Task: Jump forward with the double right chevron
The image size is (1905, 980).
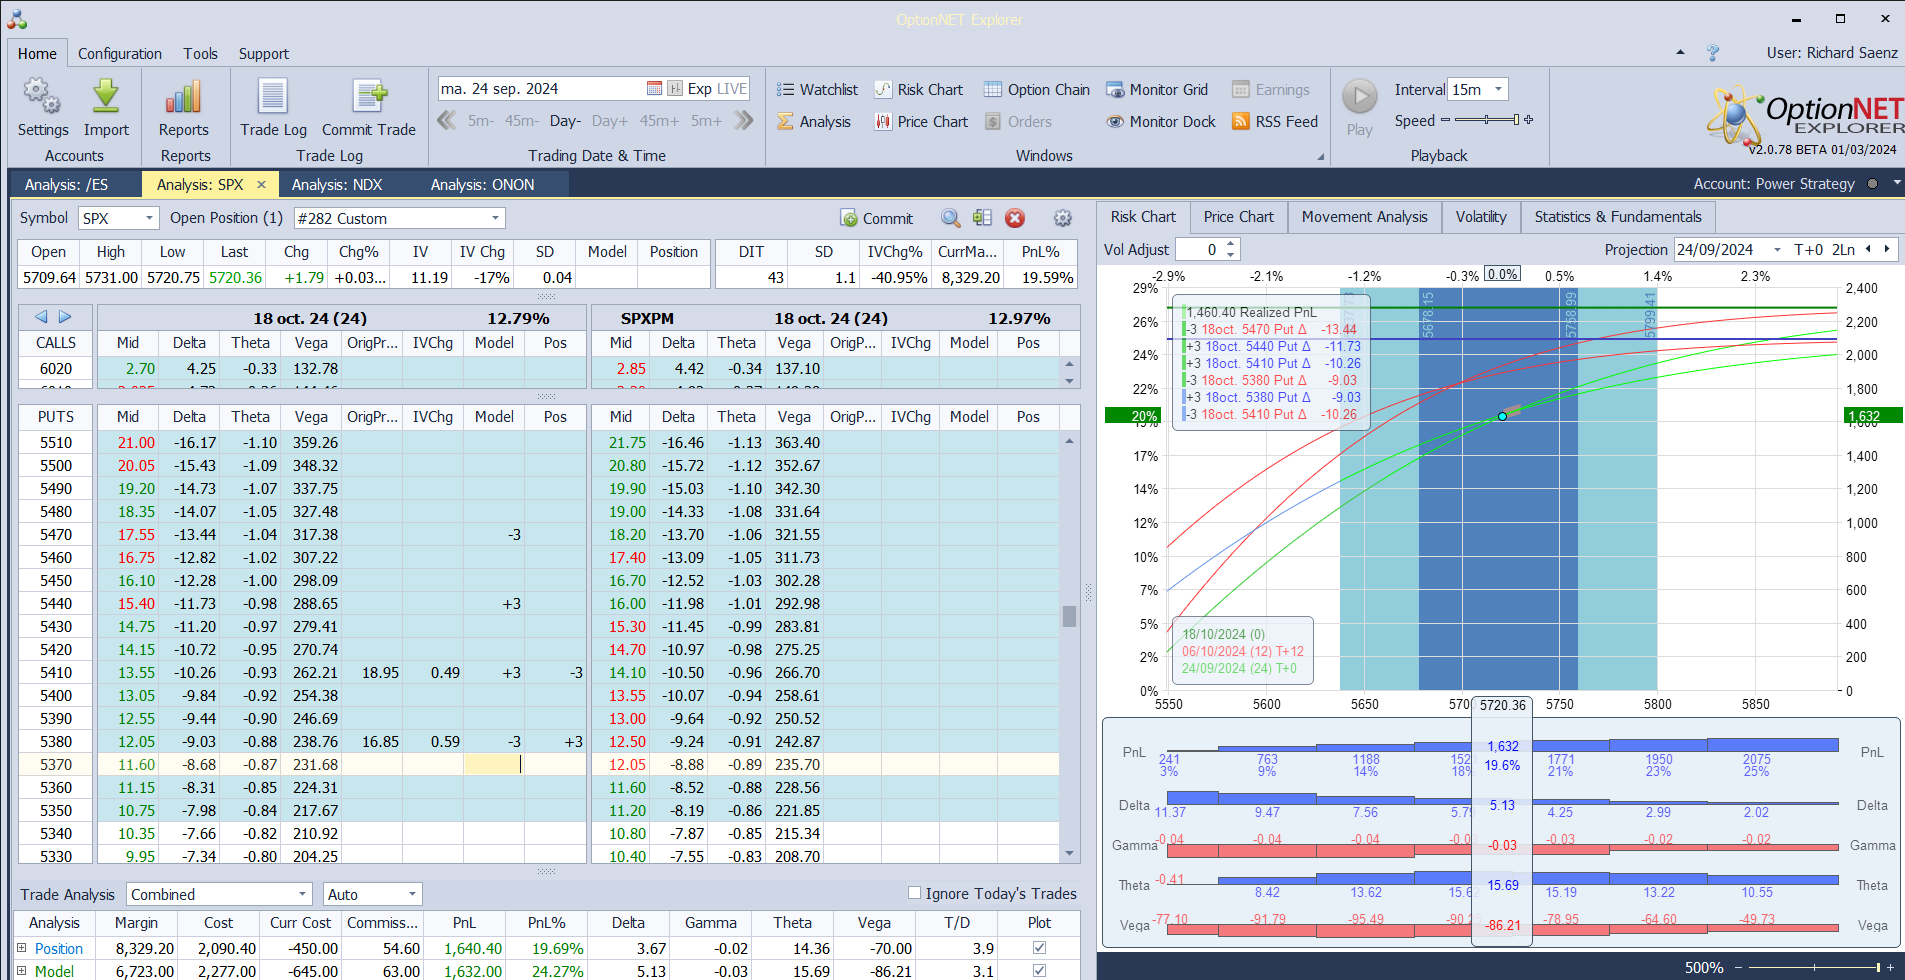Action: (x=743, y=120)
